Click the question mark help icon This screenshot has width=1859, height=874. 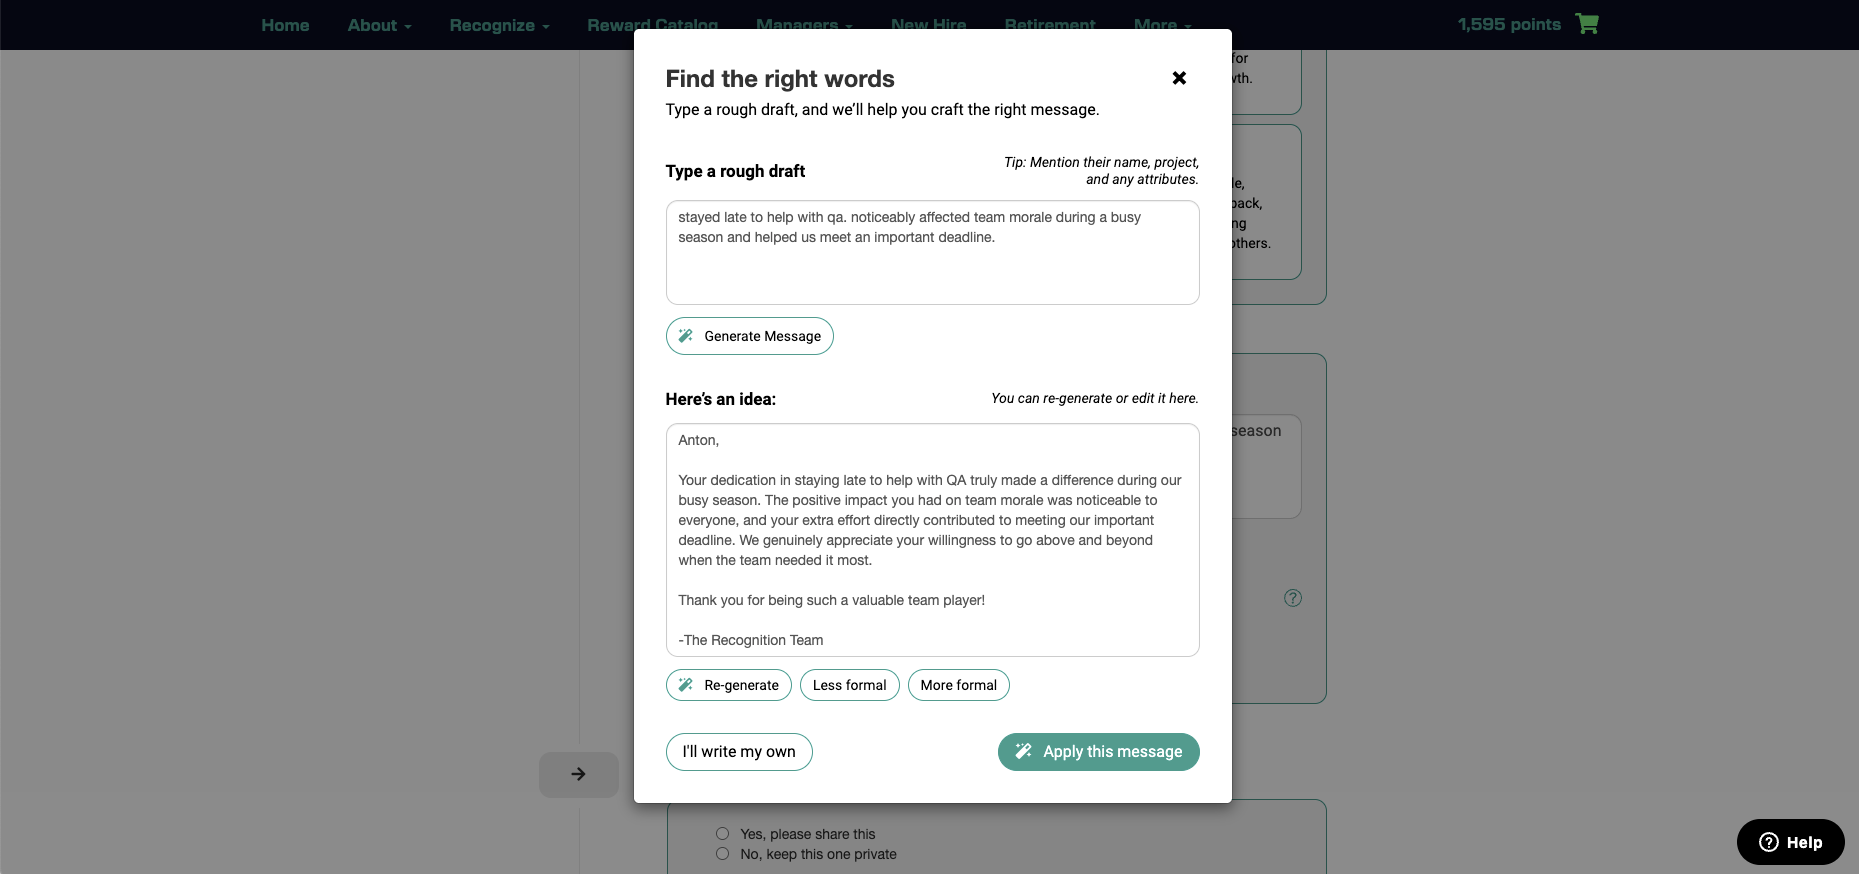pyautogui.click(x=1293, y=598)
